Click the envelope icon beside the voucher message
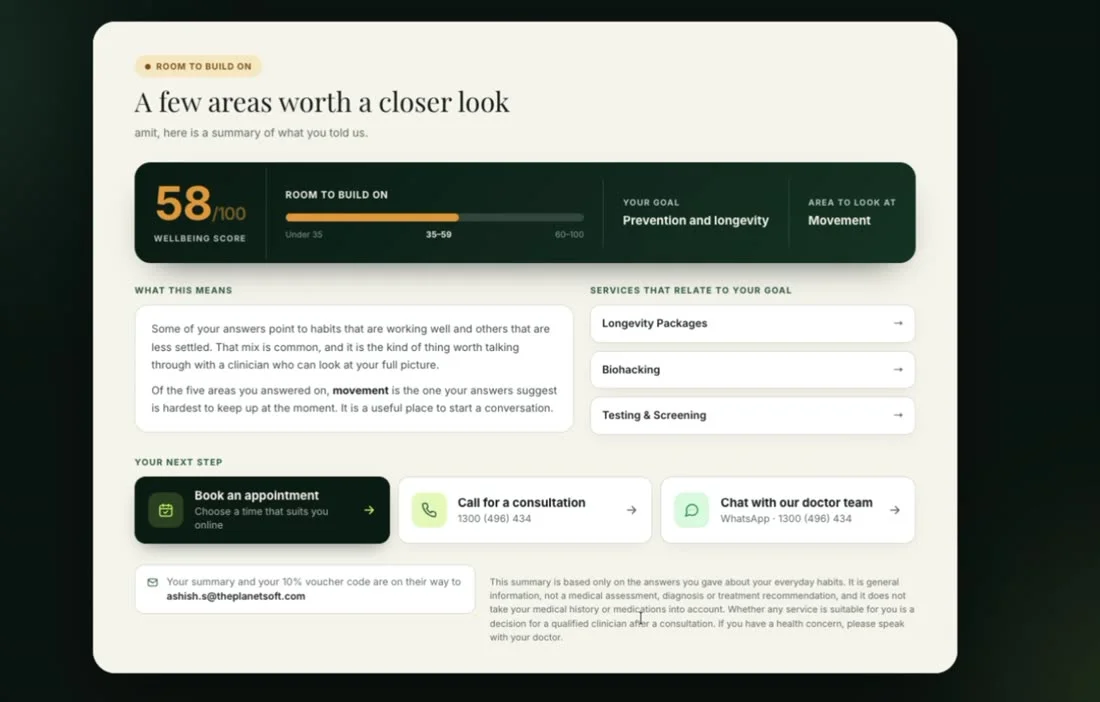 pos(152,582)
